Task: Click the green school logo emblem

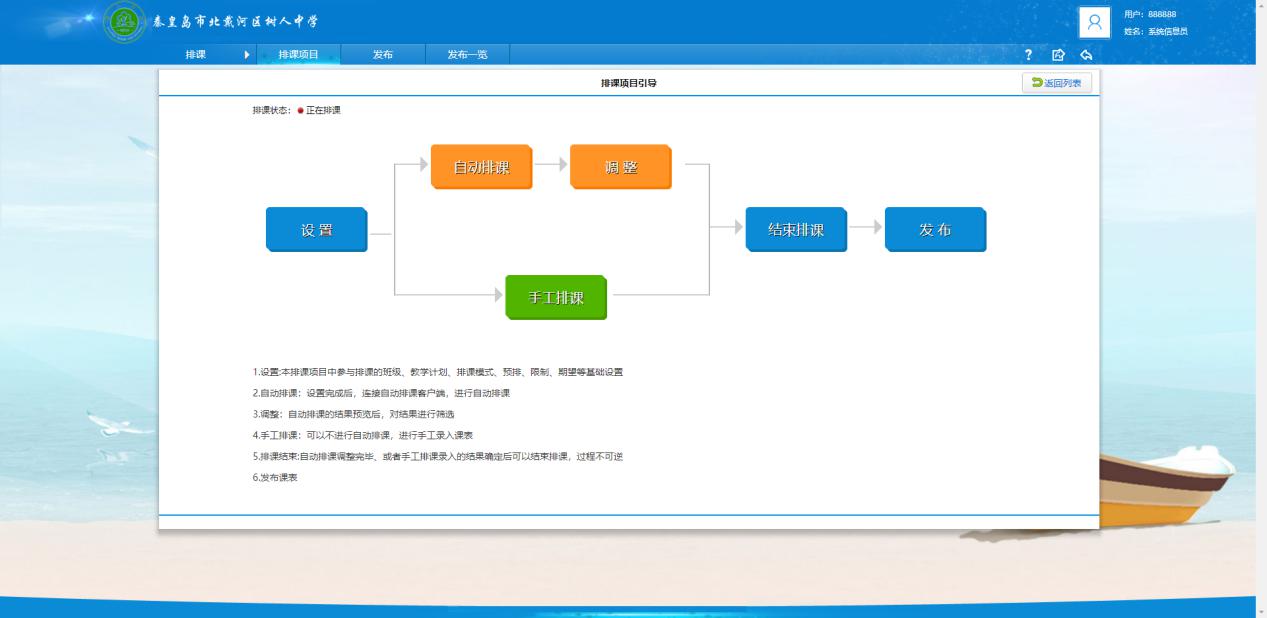Action: click(x=125, y=22)
